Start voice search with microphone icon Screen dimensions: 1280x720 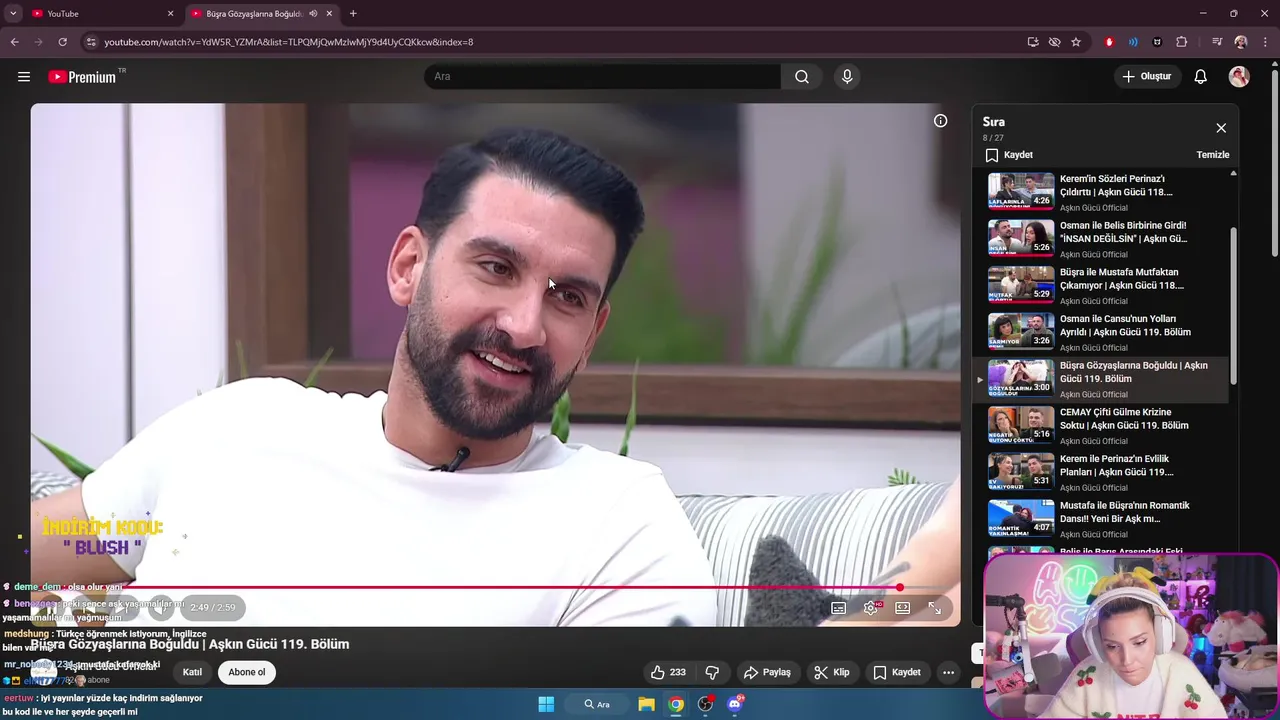(847, 77)
